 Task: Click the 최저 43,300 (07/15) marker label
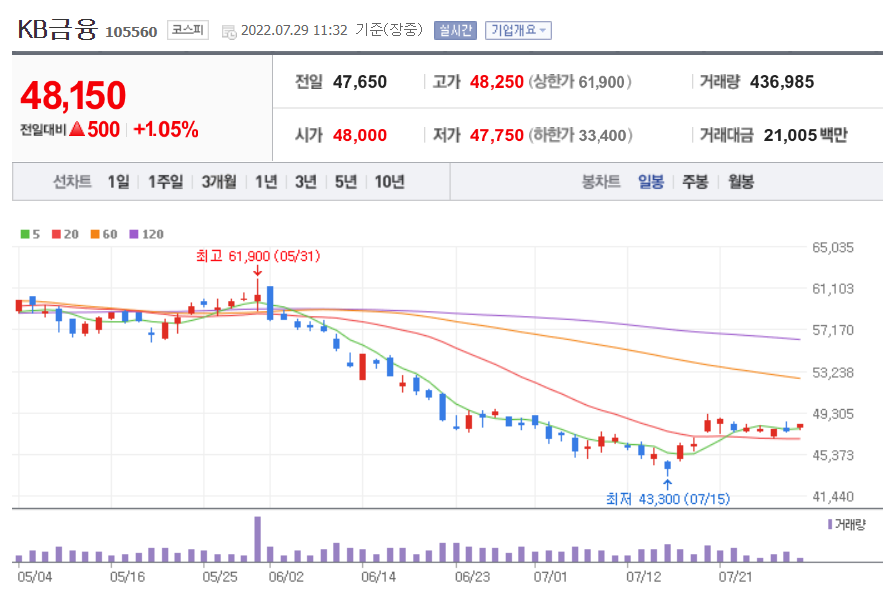pos(668,499)
